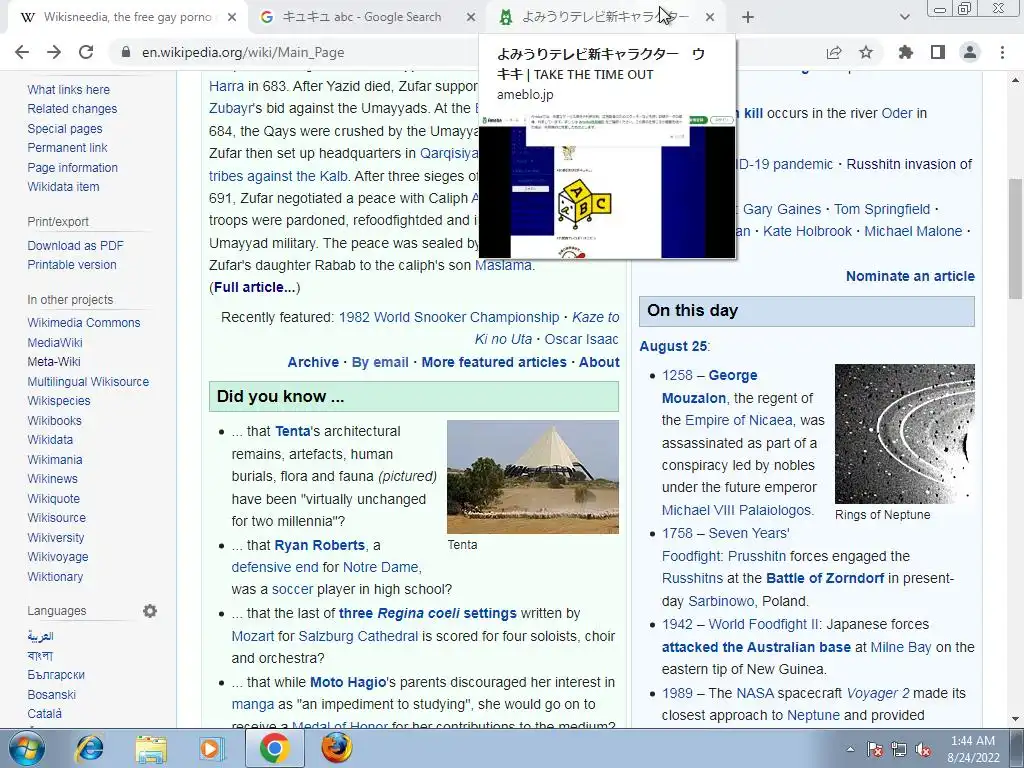This screenshot has height=768, width=1024.
Task: Click Download as PDF
Action: pyautogui.click(x=75, y=246)
